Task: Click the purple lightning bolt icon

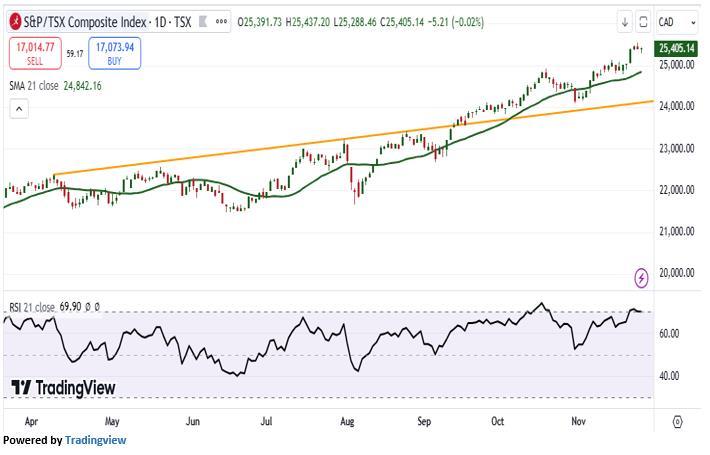Action: pos(642,276)
